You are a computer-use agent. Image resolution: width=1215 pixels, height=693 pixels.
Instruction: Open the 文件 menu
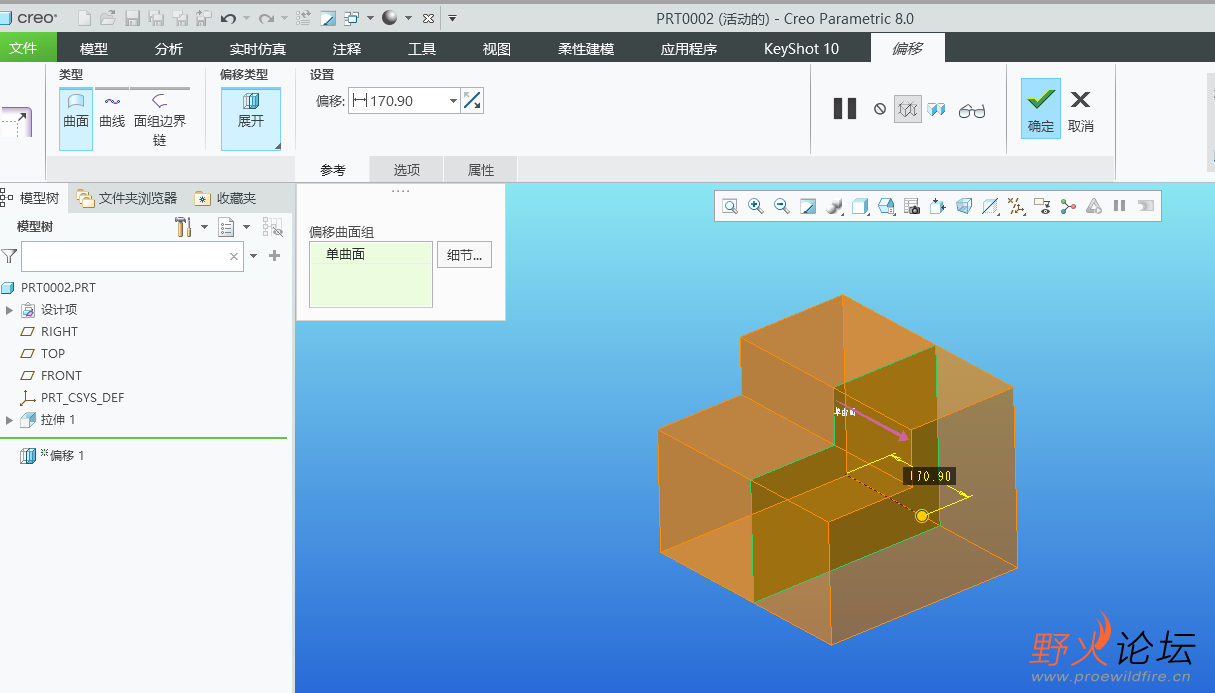point(23,47)
